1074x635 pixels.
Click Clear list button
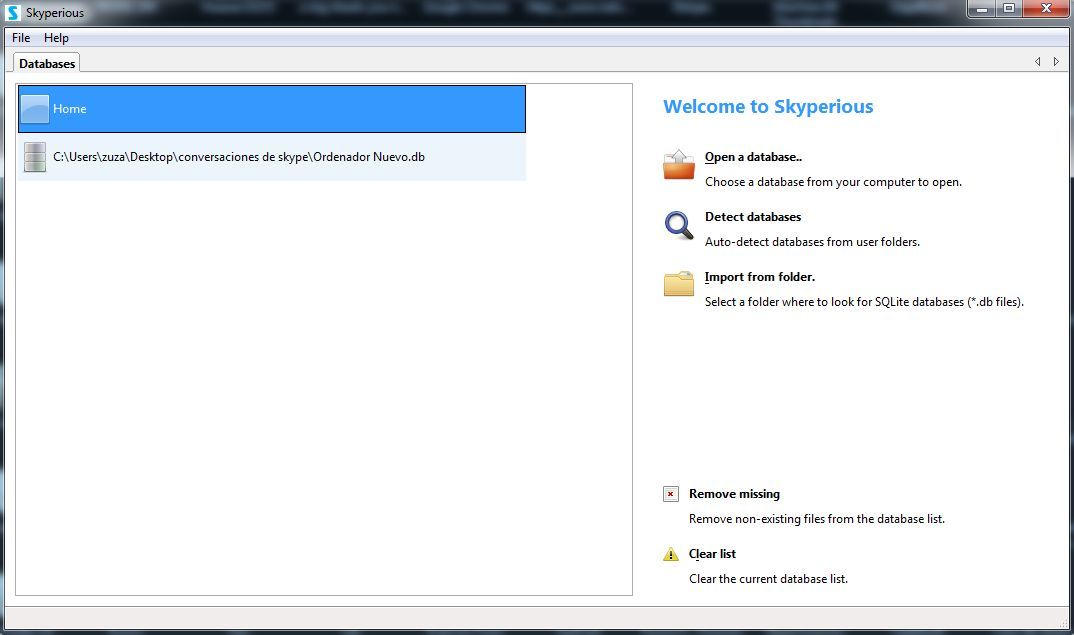712,553
